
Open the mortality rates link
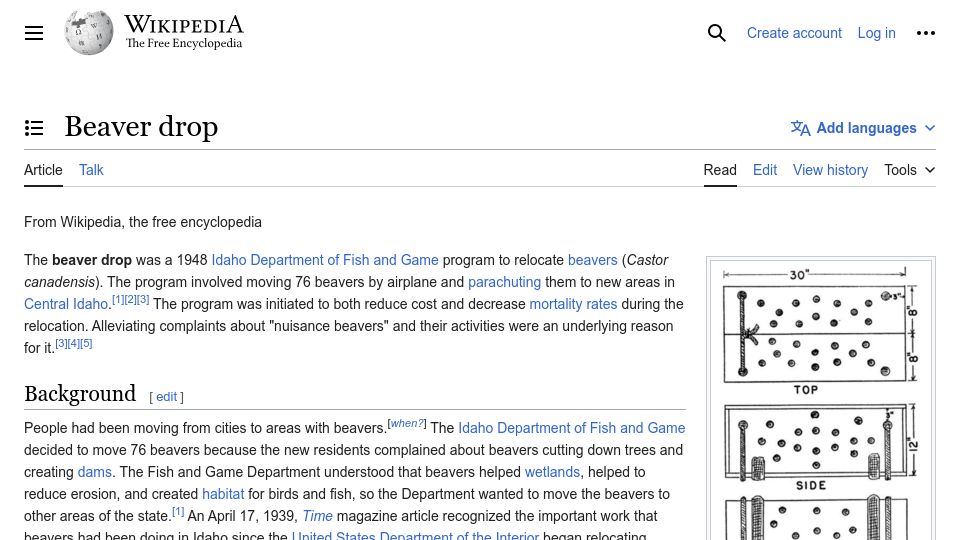pyautogui.click(x=573, y=304)
